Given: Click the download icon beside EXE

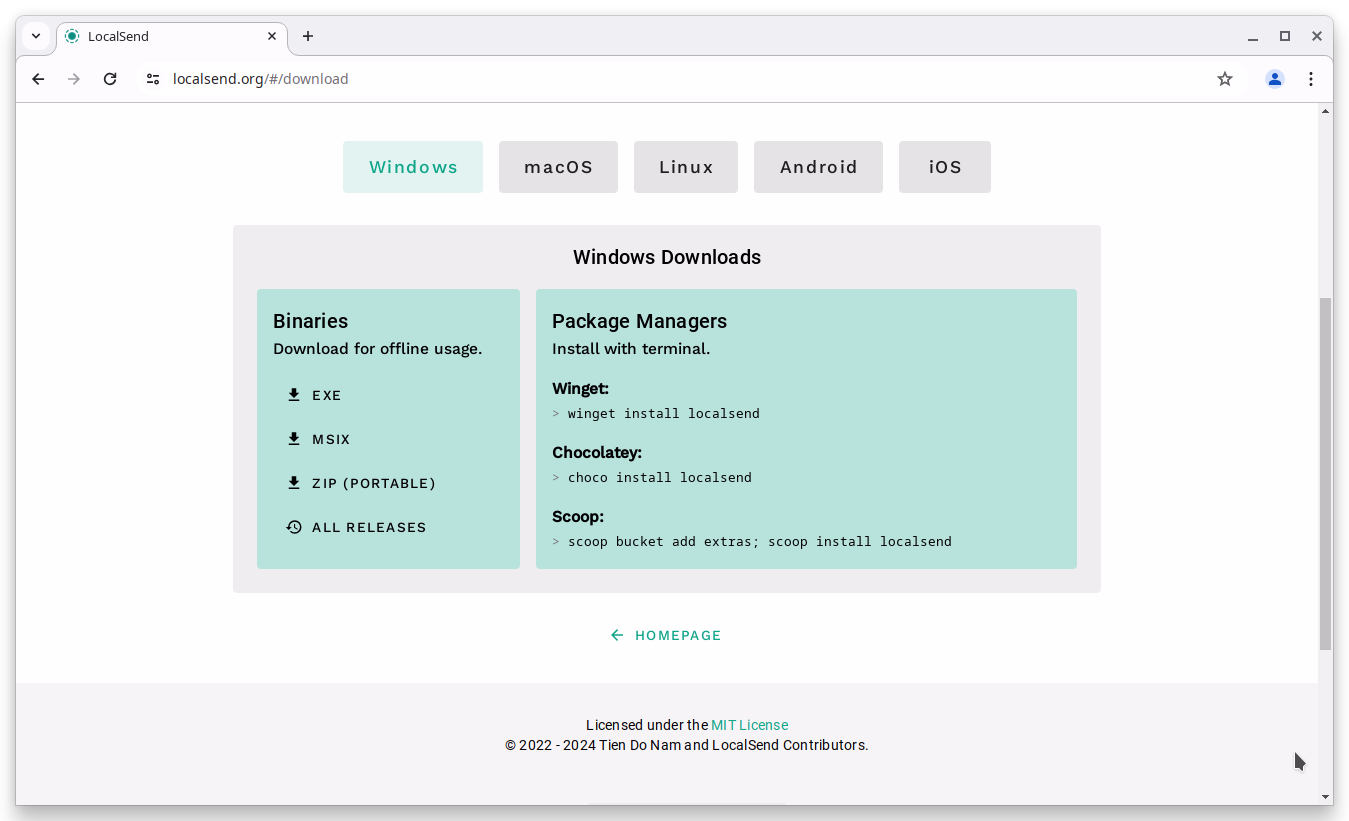Looking at the screenshot, I should pos(293,394).
